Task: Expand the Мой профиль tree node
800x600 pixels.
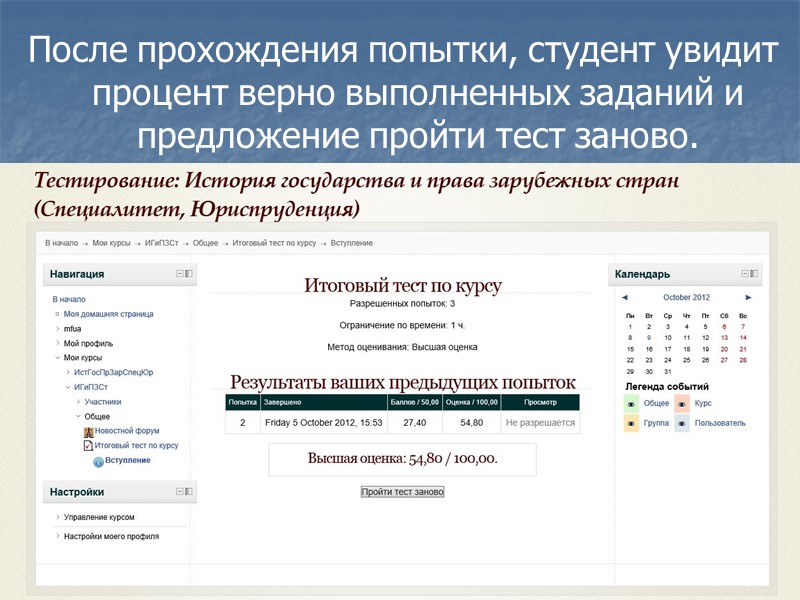Action: [x=58, y=343]
